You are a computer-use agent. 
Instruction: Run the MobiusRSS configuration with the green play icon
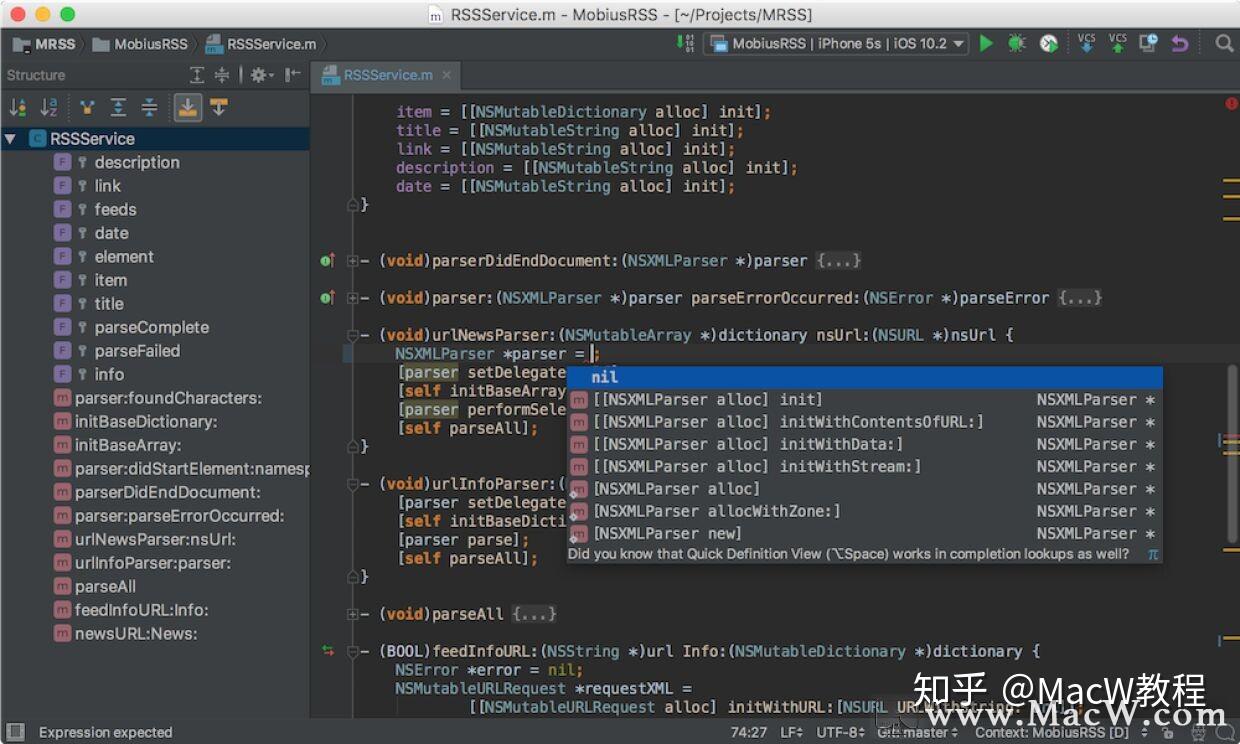[x=986, y=43]
